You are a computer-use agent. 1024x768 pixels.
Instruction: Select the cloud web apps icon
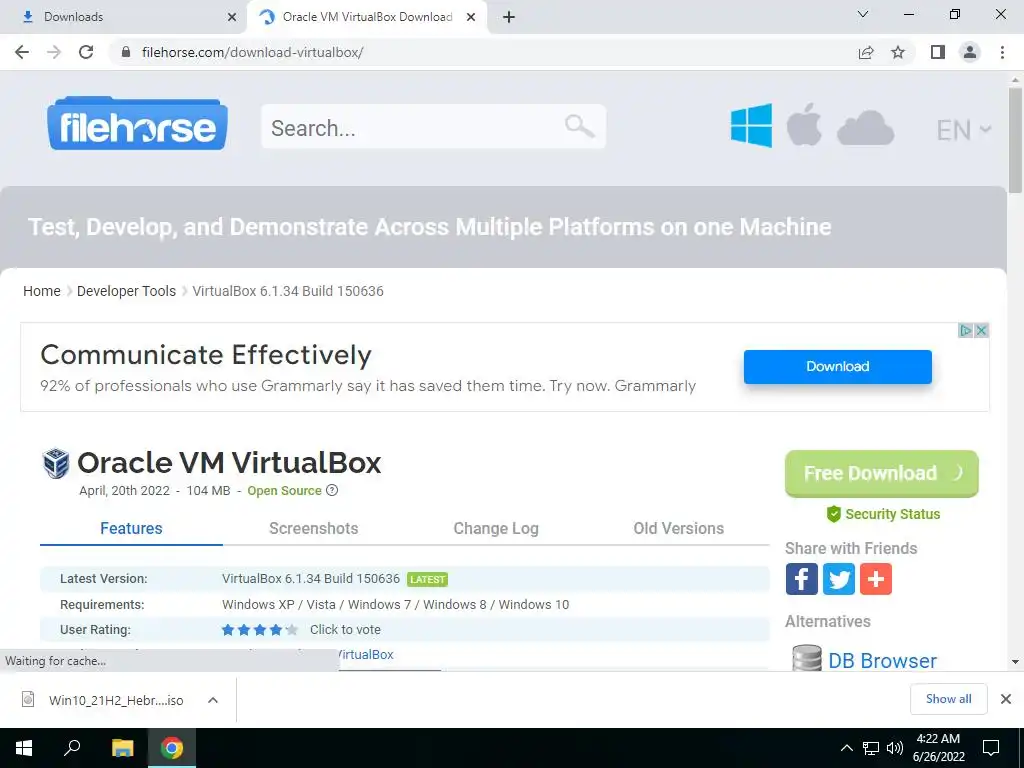pos(865,127)
